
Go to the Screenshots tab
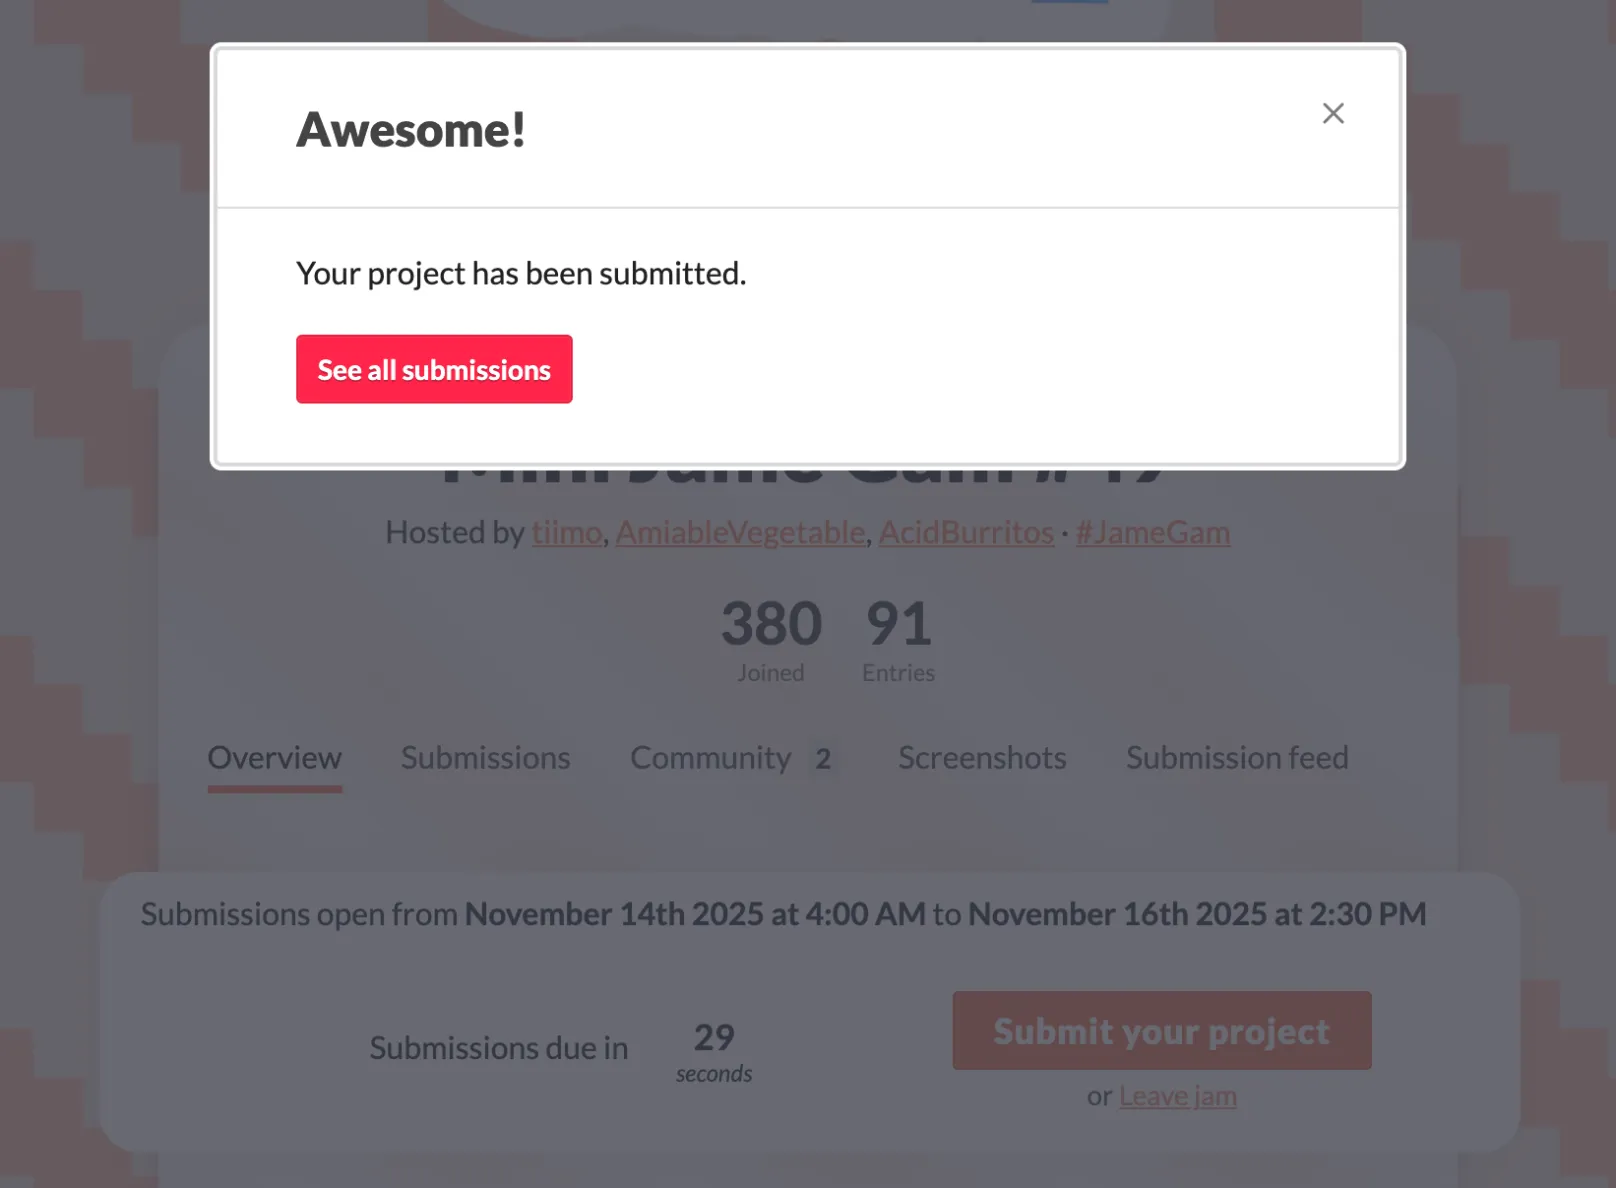tap(982, 758)
